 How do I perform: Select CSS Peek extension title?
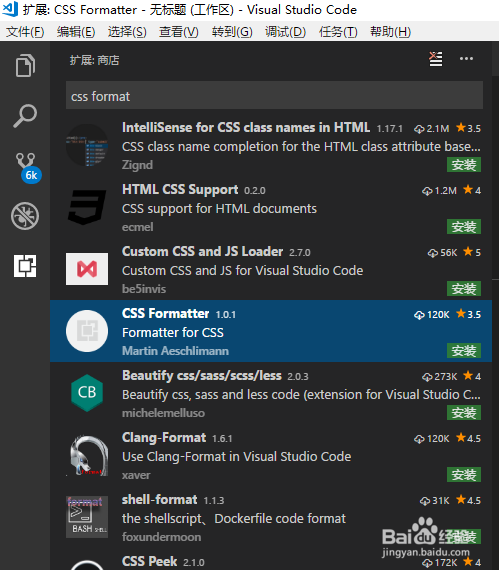click(x=149, y=561)
